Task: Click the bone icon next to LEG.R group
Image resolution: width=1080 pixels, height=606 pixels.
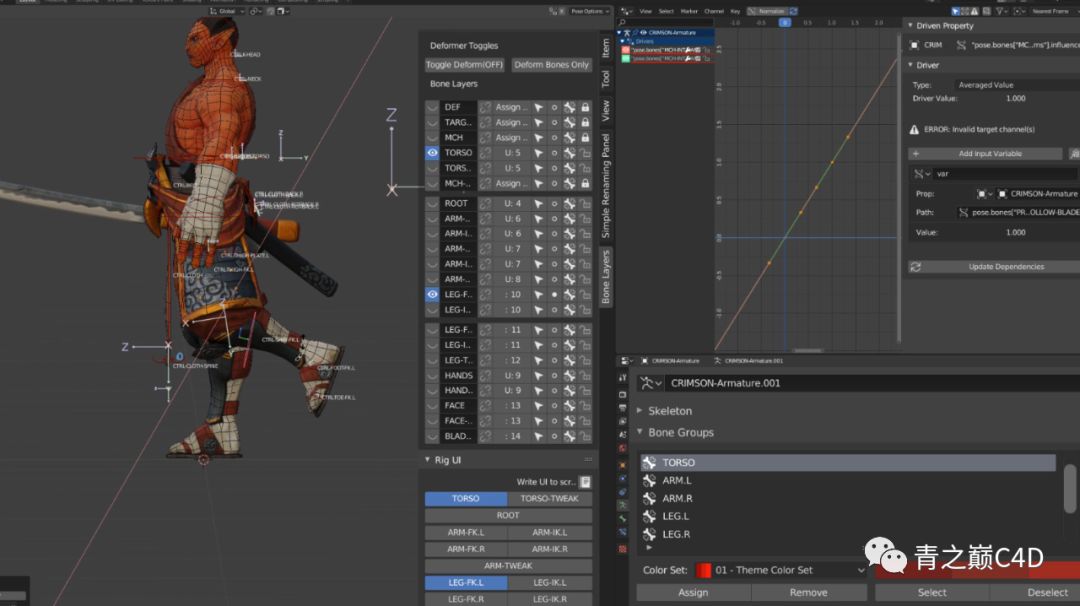Action: [x=649, y=534]
